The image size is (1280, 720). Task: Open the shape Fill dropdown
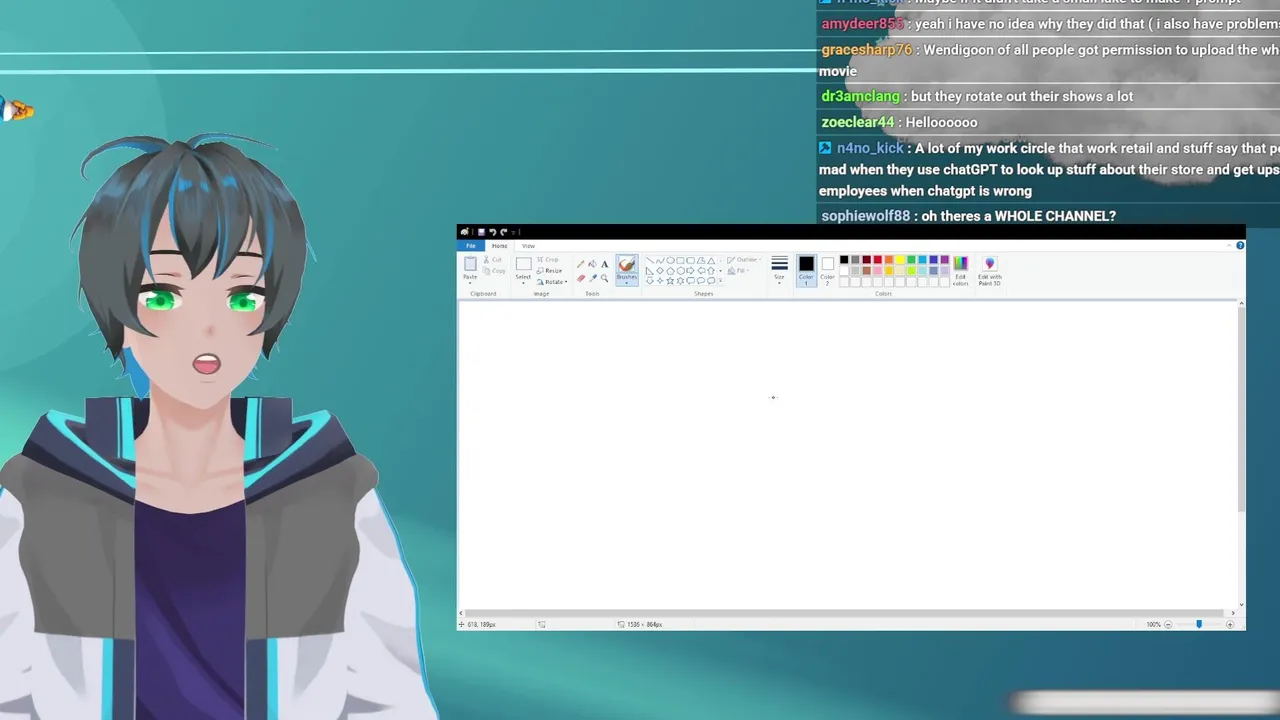[x=737, y=271]
